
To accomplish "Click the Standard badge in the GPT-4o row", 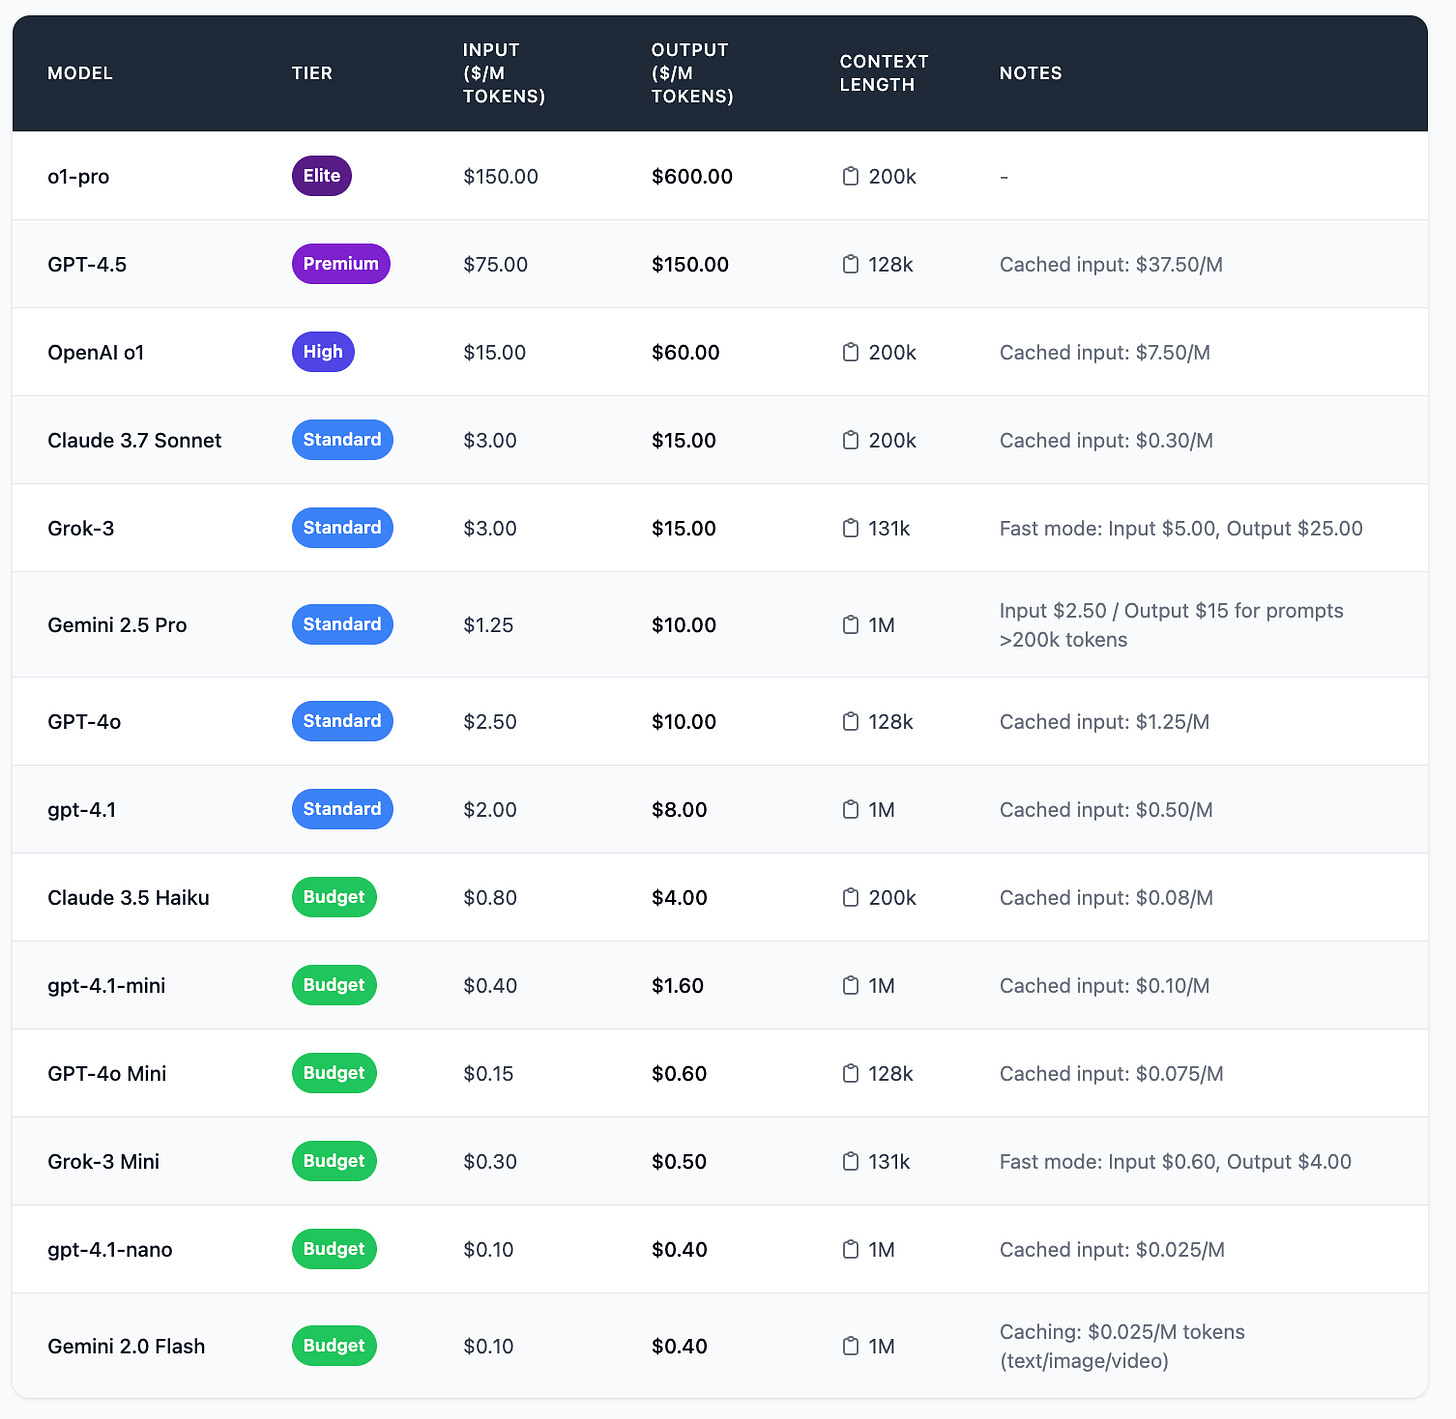I will pos(342,721).
